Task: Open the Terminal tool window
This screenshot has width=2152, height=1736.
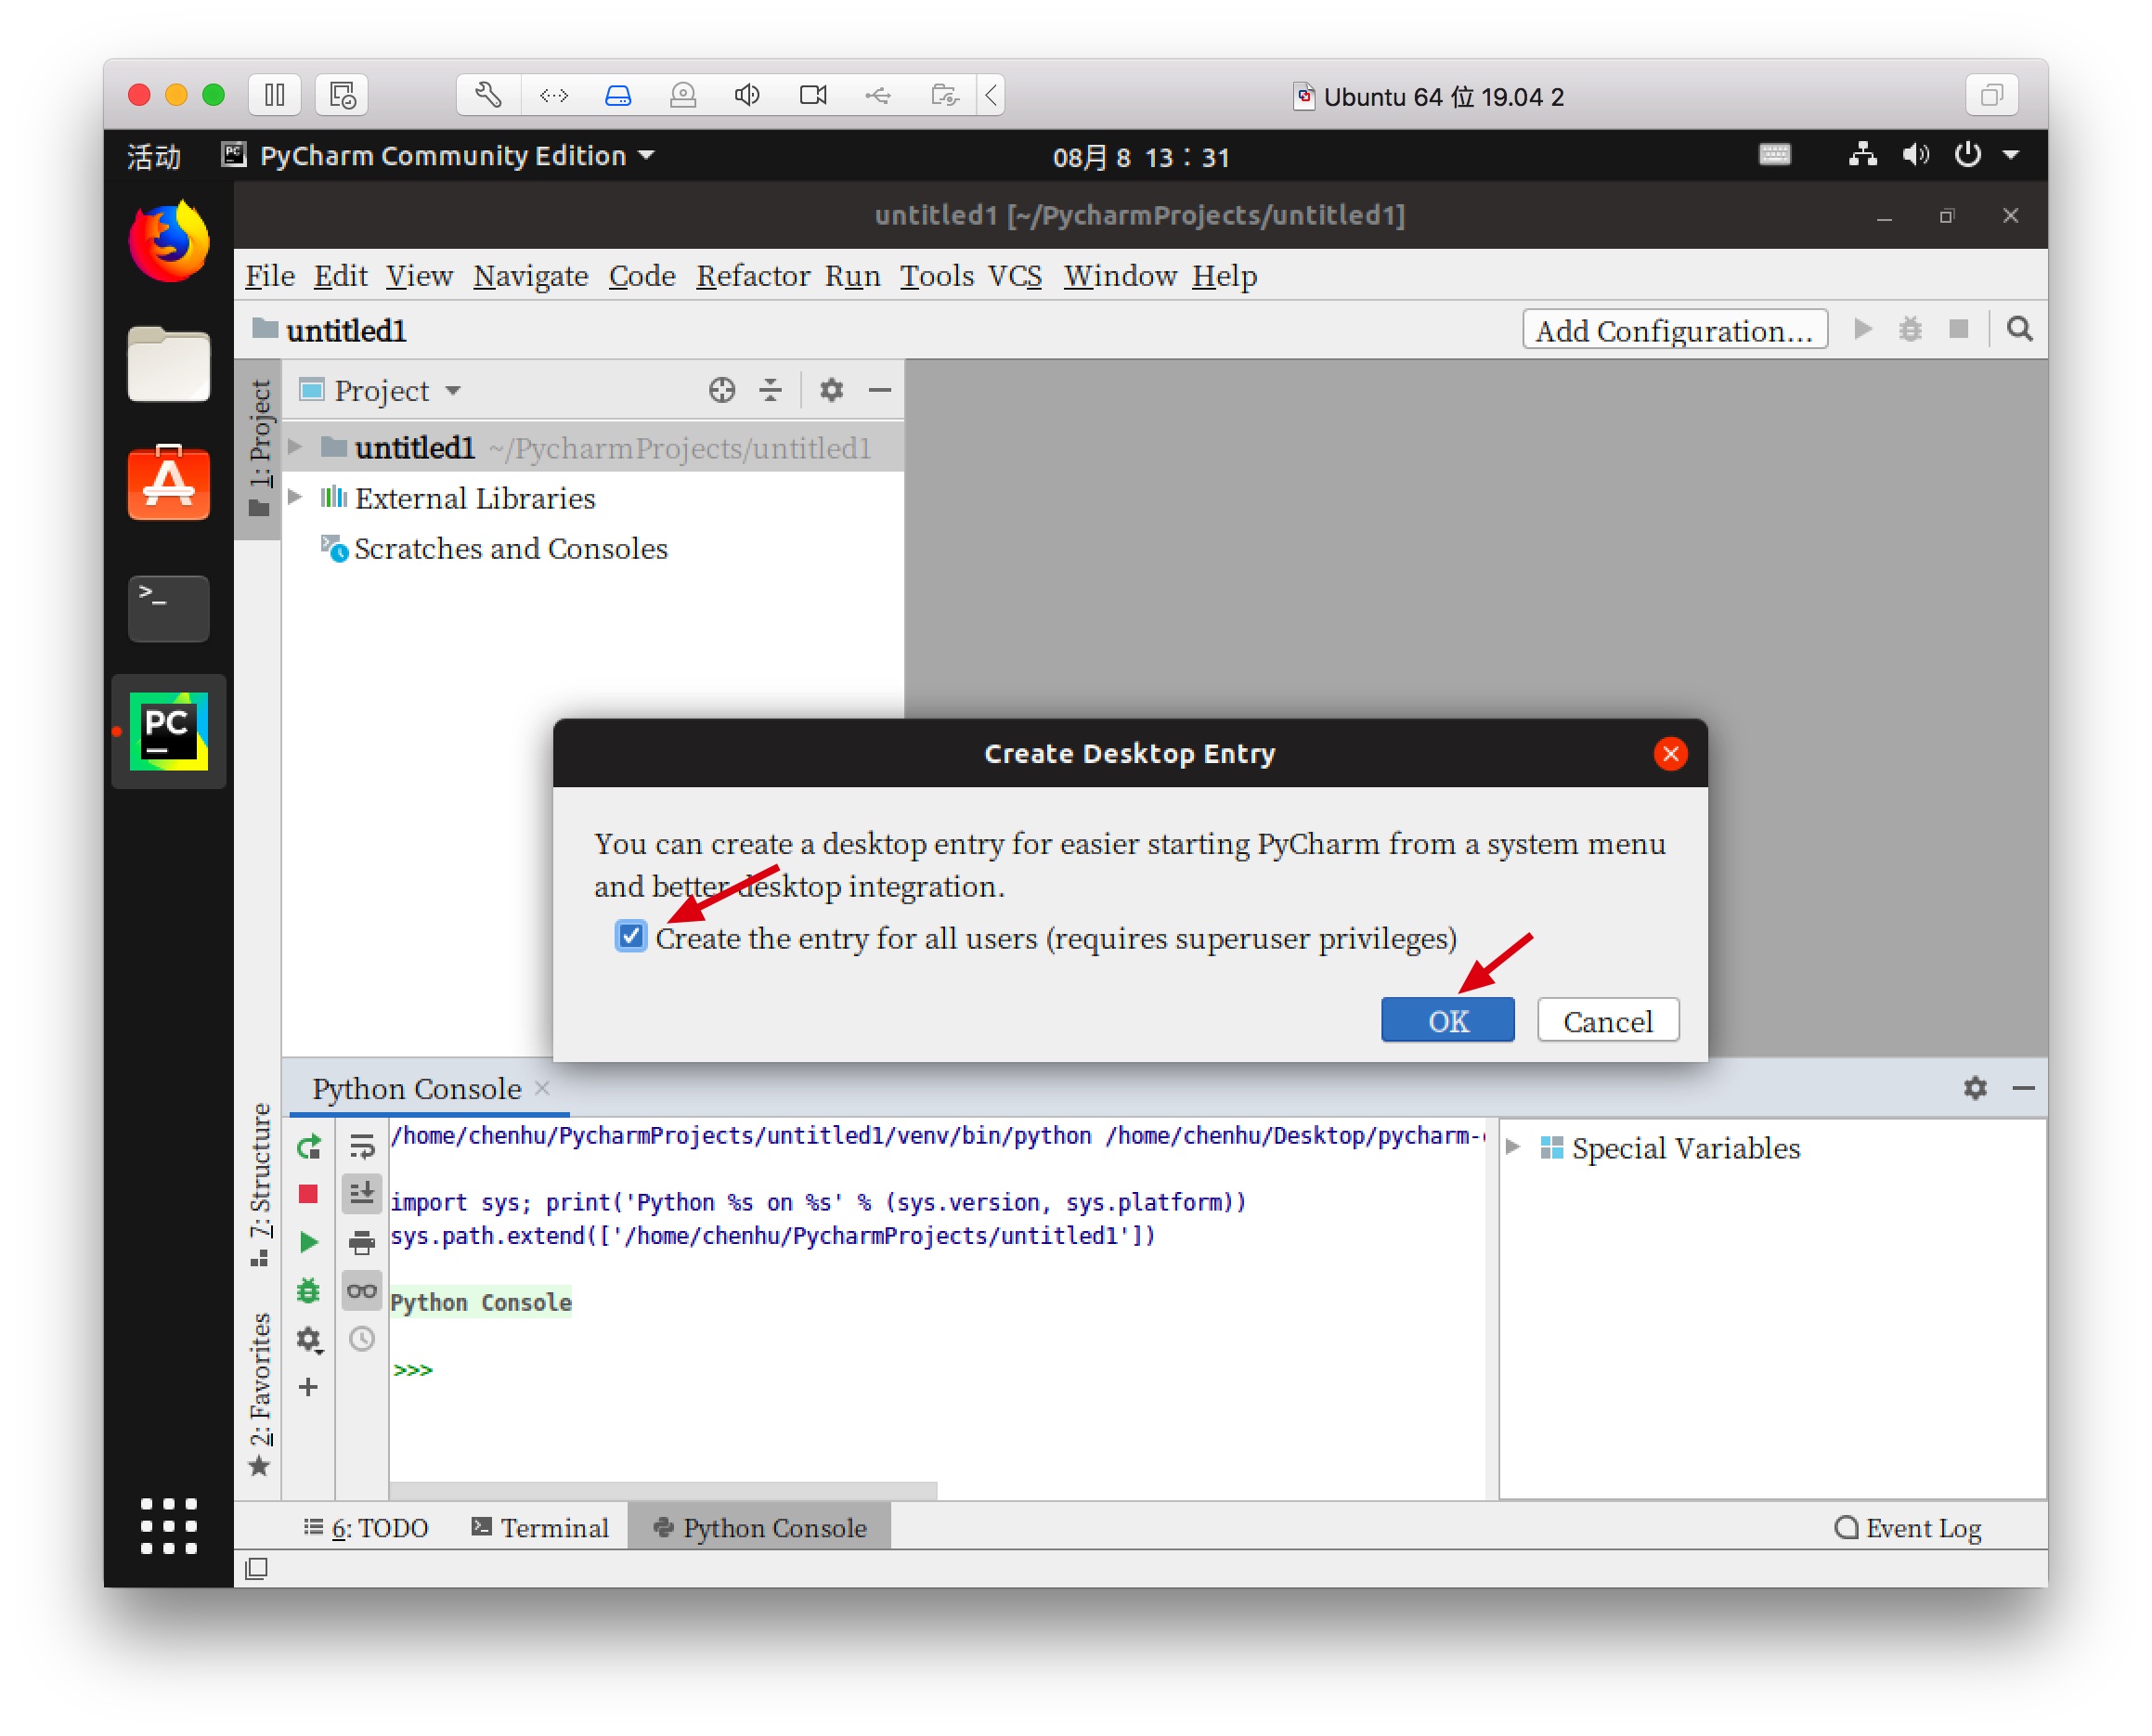Action: click(540, 1527)
